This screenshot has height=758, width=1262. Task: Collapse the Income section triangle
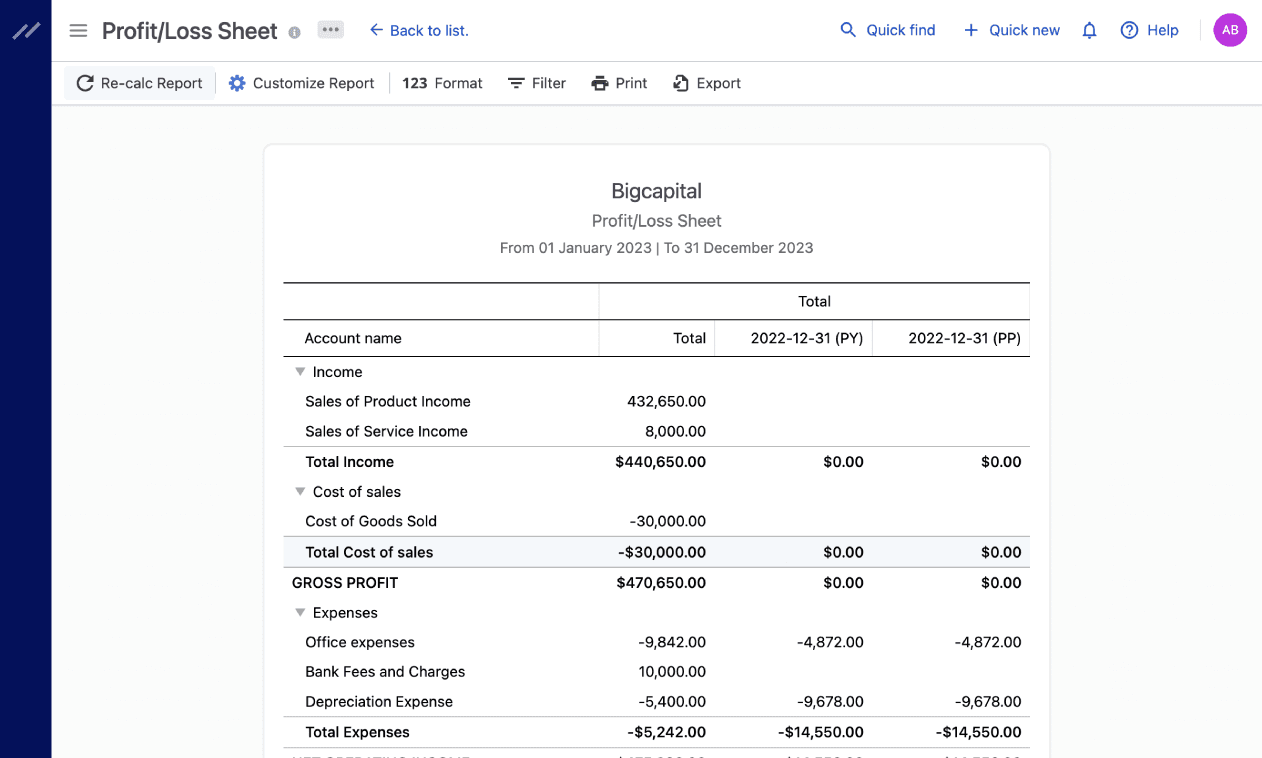(300, 372)
